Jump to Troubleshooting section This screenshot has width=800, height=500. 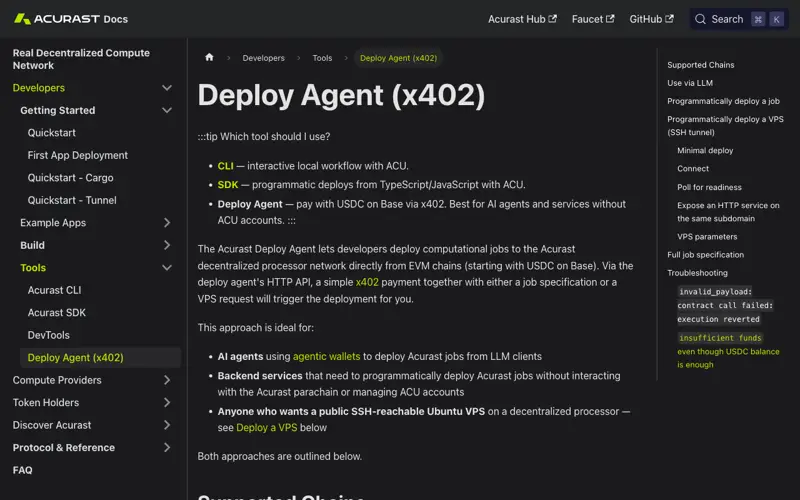(x=697, y=273)
